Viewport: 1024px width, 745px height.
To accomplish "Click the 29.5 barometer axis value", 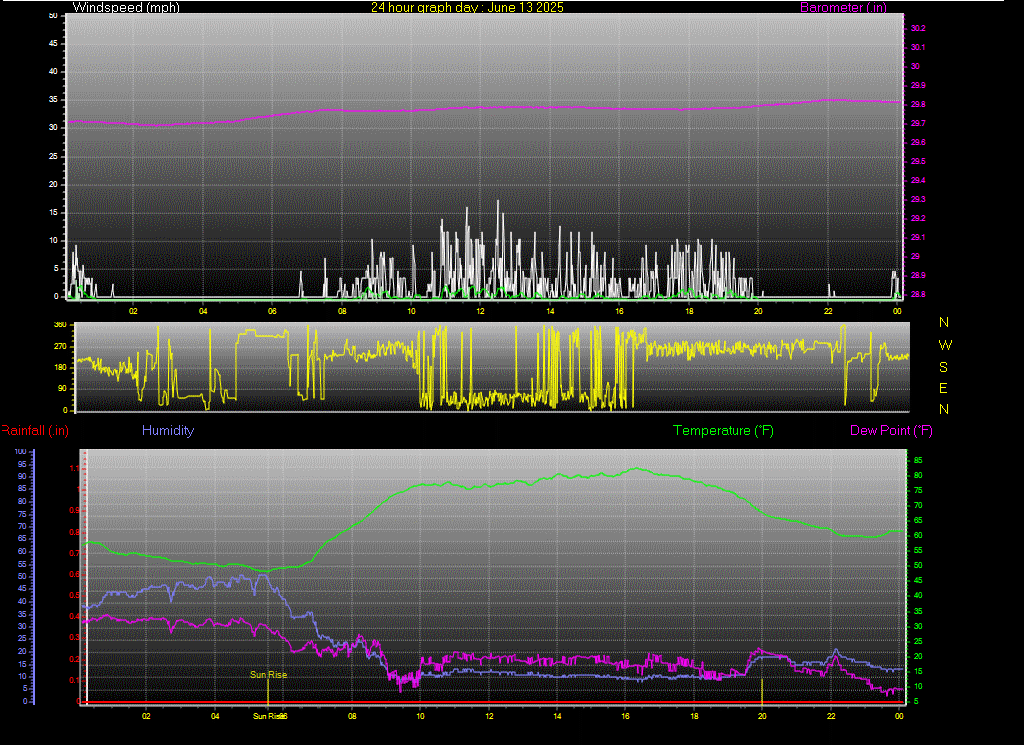I will click(x=918, y=161).
